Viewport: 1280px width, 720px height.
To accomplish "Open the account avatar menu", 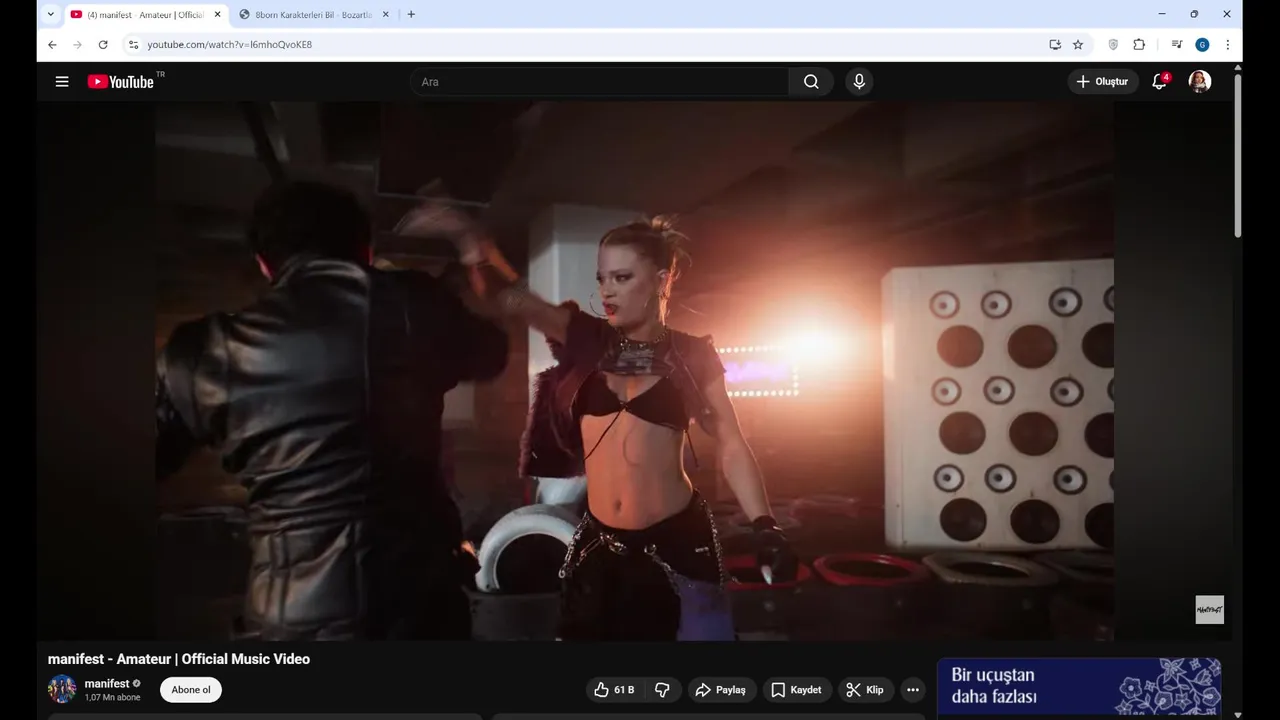I will [x=1200, y=82].
